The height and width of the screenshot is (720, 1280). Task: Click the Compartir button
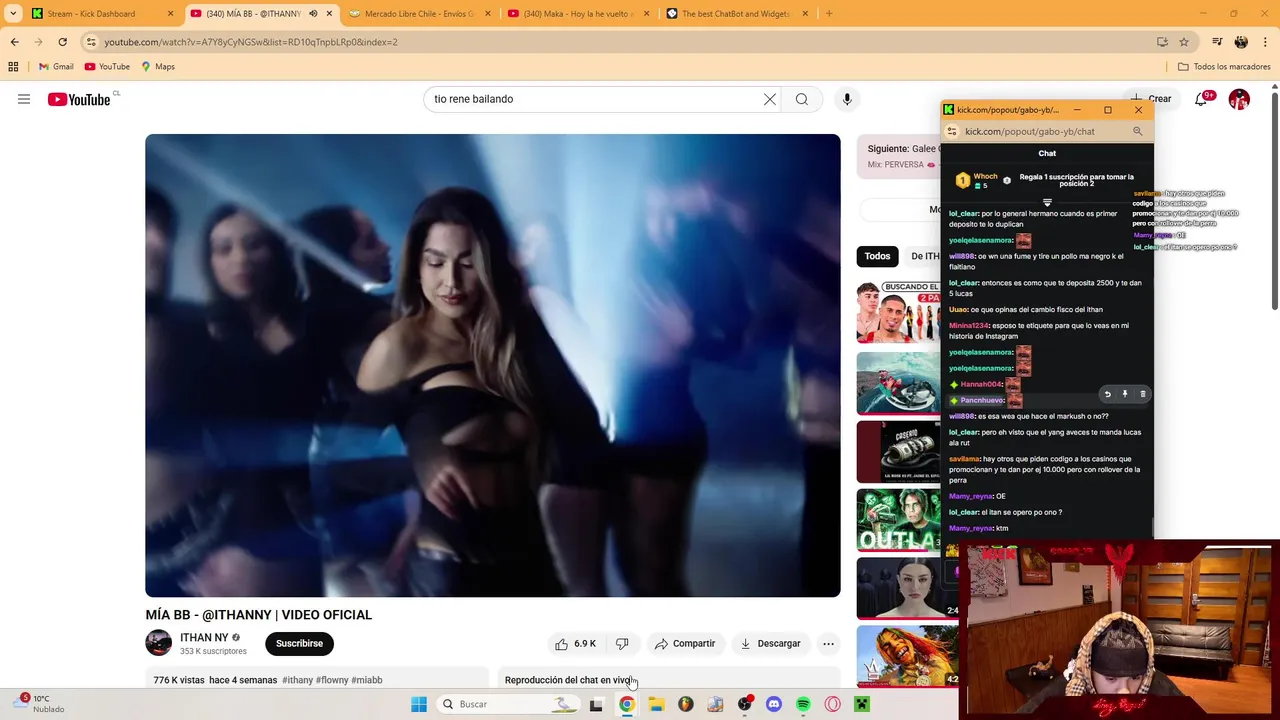coord(685,644)
